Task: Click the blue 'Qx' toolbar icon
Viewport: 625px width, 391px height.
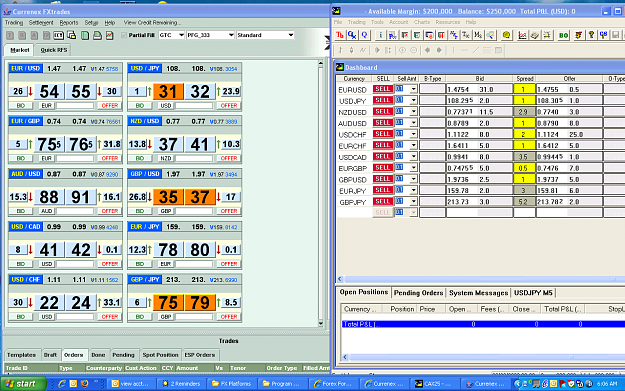Action: pyautogui.click(x=352, y=35)
